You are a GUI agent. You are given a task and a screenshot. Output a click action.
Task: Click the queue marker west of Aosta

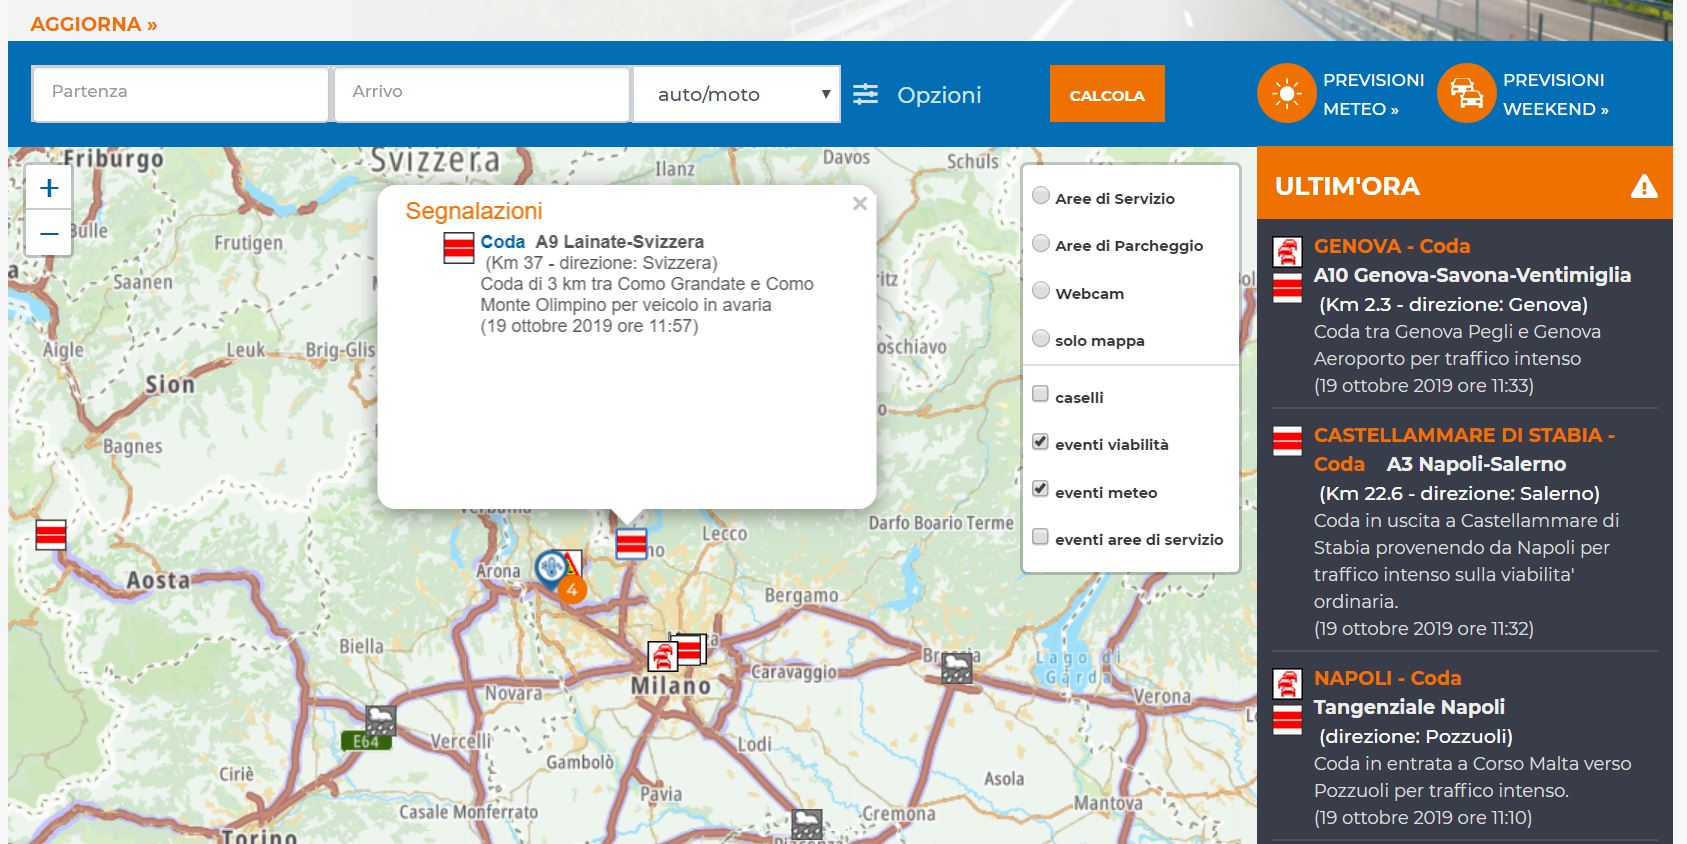[x=51, y=535]
